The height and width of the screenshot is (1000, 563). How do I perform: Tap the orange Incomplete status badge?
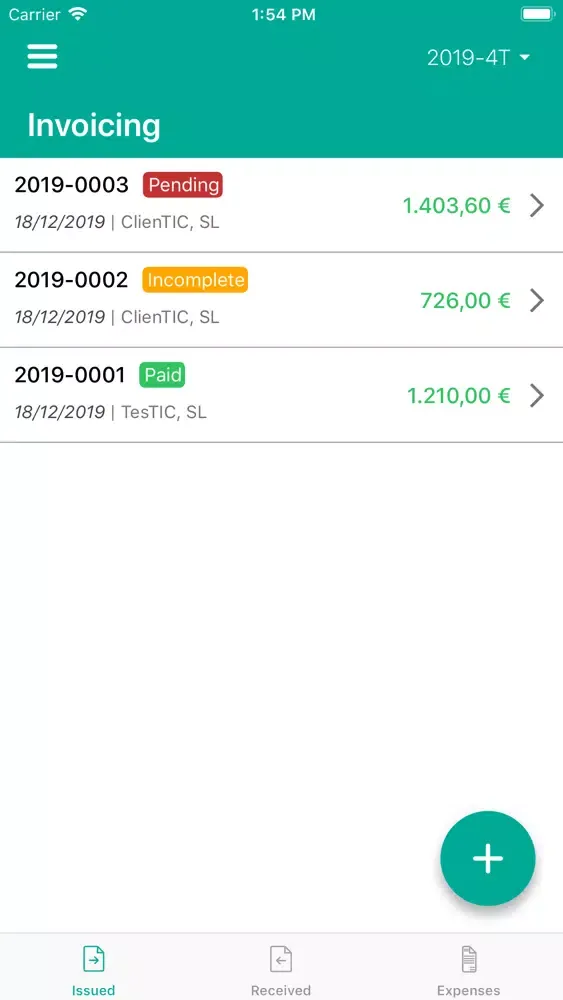point(195,280)
